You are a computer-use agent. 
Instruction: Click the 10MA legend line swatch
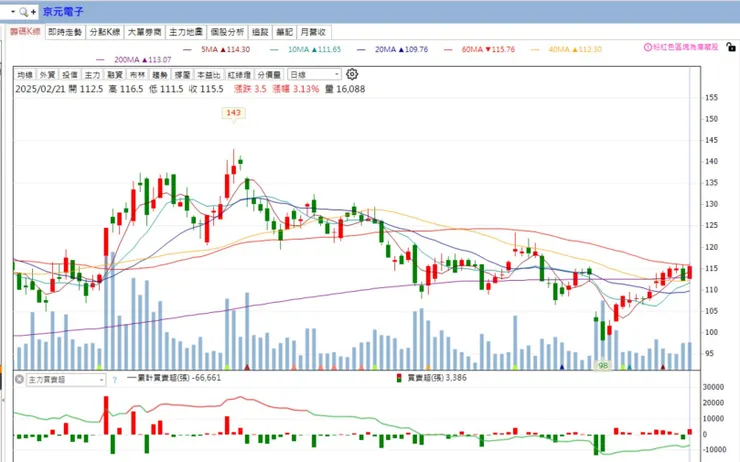click(x=274, y=50)
